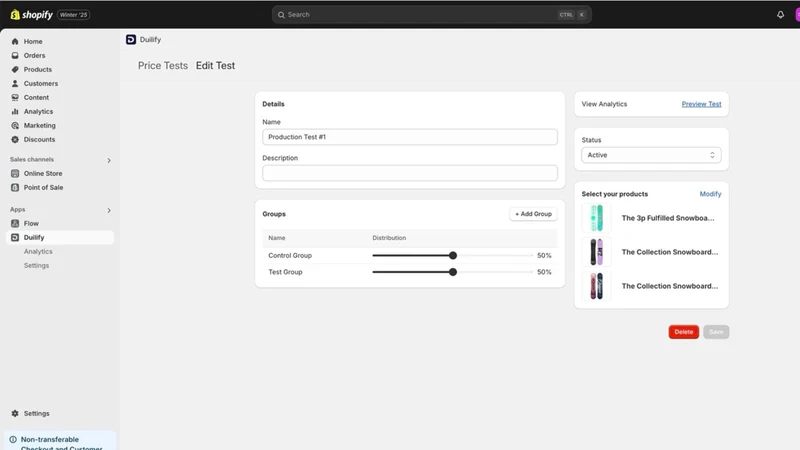Click the Duilify logo in page header
Viewport: 800px width, 450px height.
(131, 39)
